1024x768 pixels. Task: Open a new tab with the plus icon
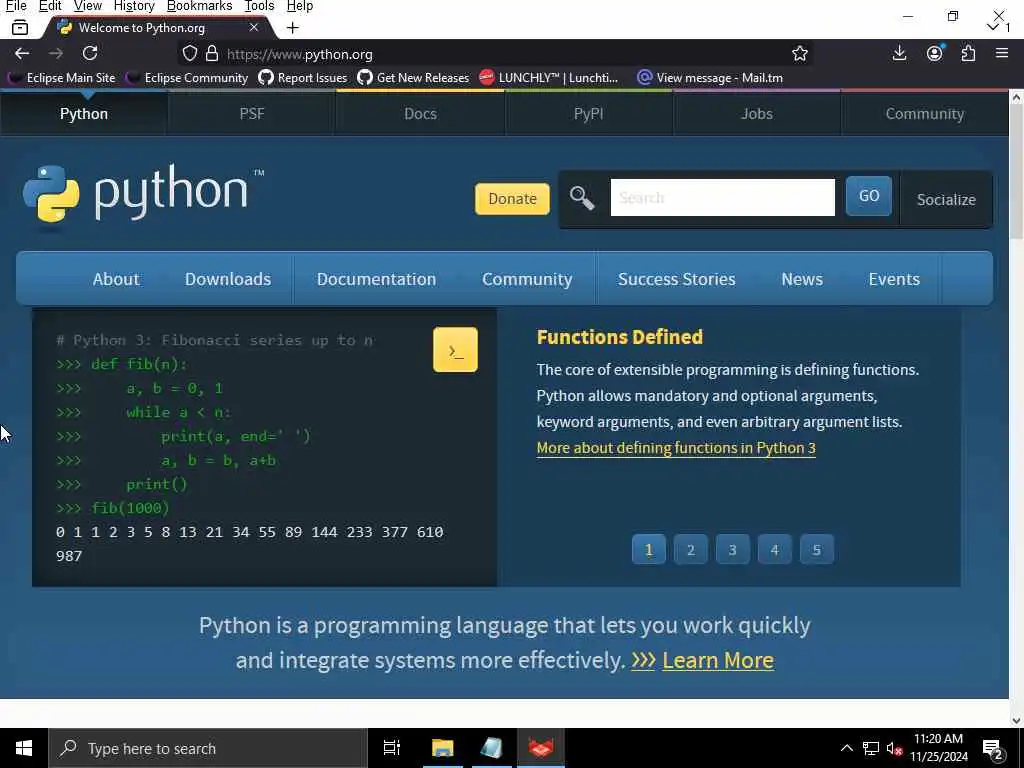(x=293, y=27)
